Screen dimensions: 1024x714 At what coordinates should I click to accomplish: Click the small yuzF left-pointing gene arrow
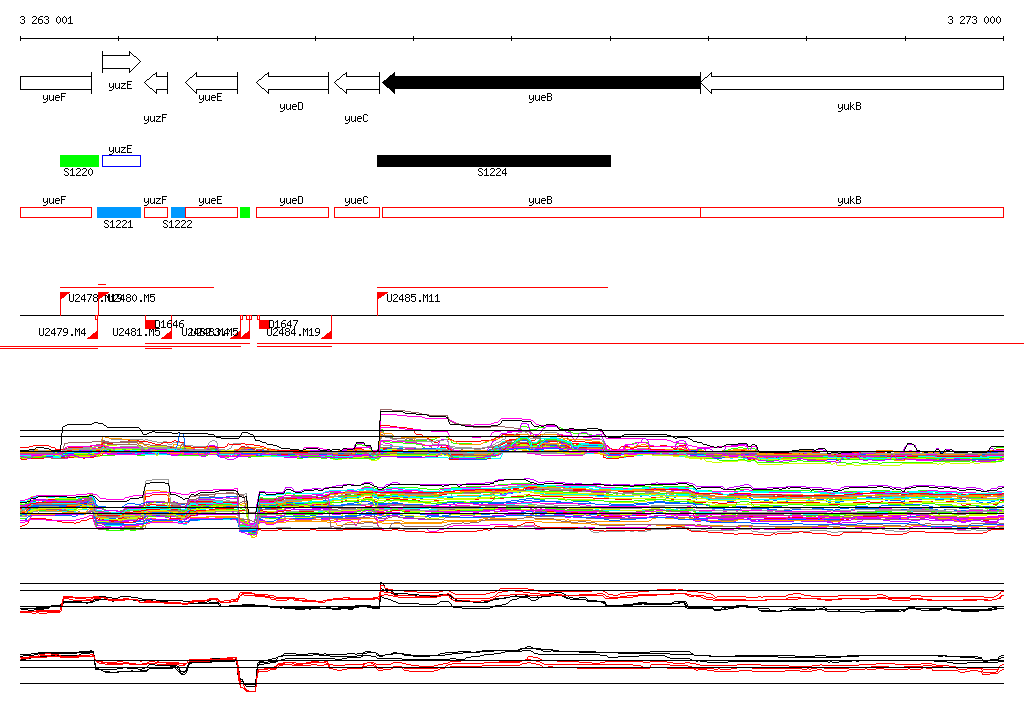(x=155, y=83)
